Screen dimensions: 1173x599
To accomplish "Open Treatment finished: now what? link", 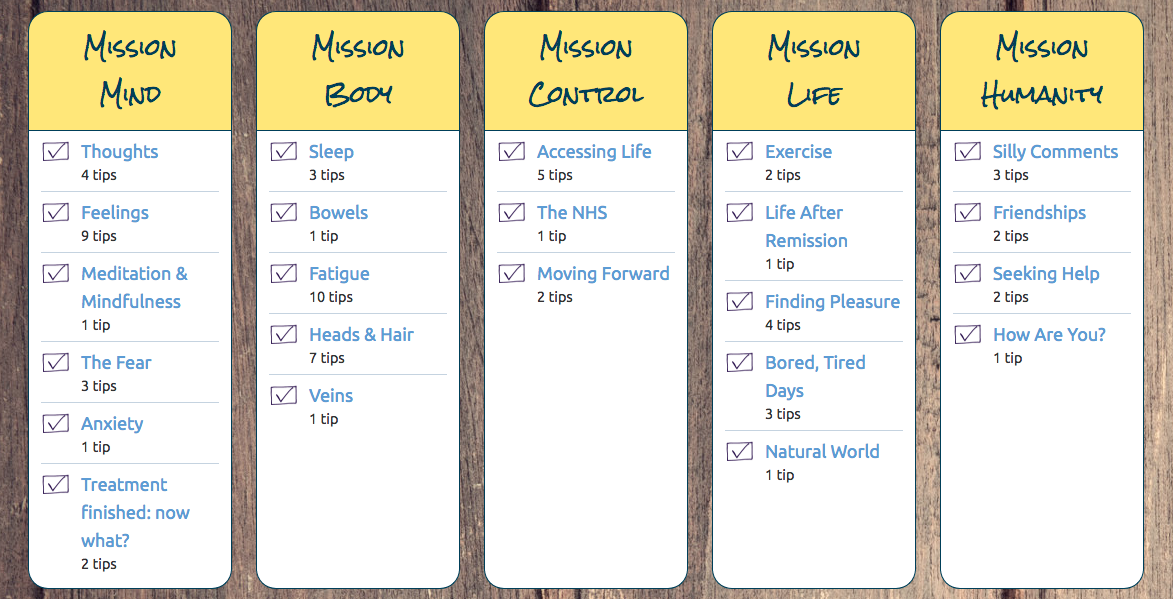I will 135,512.
